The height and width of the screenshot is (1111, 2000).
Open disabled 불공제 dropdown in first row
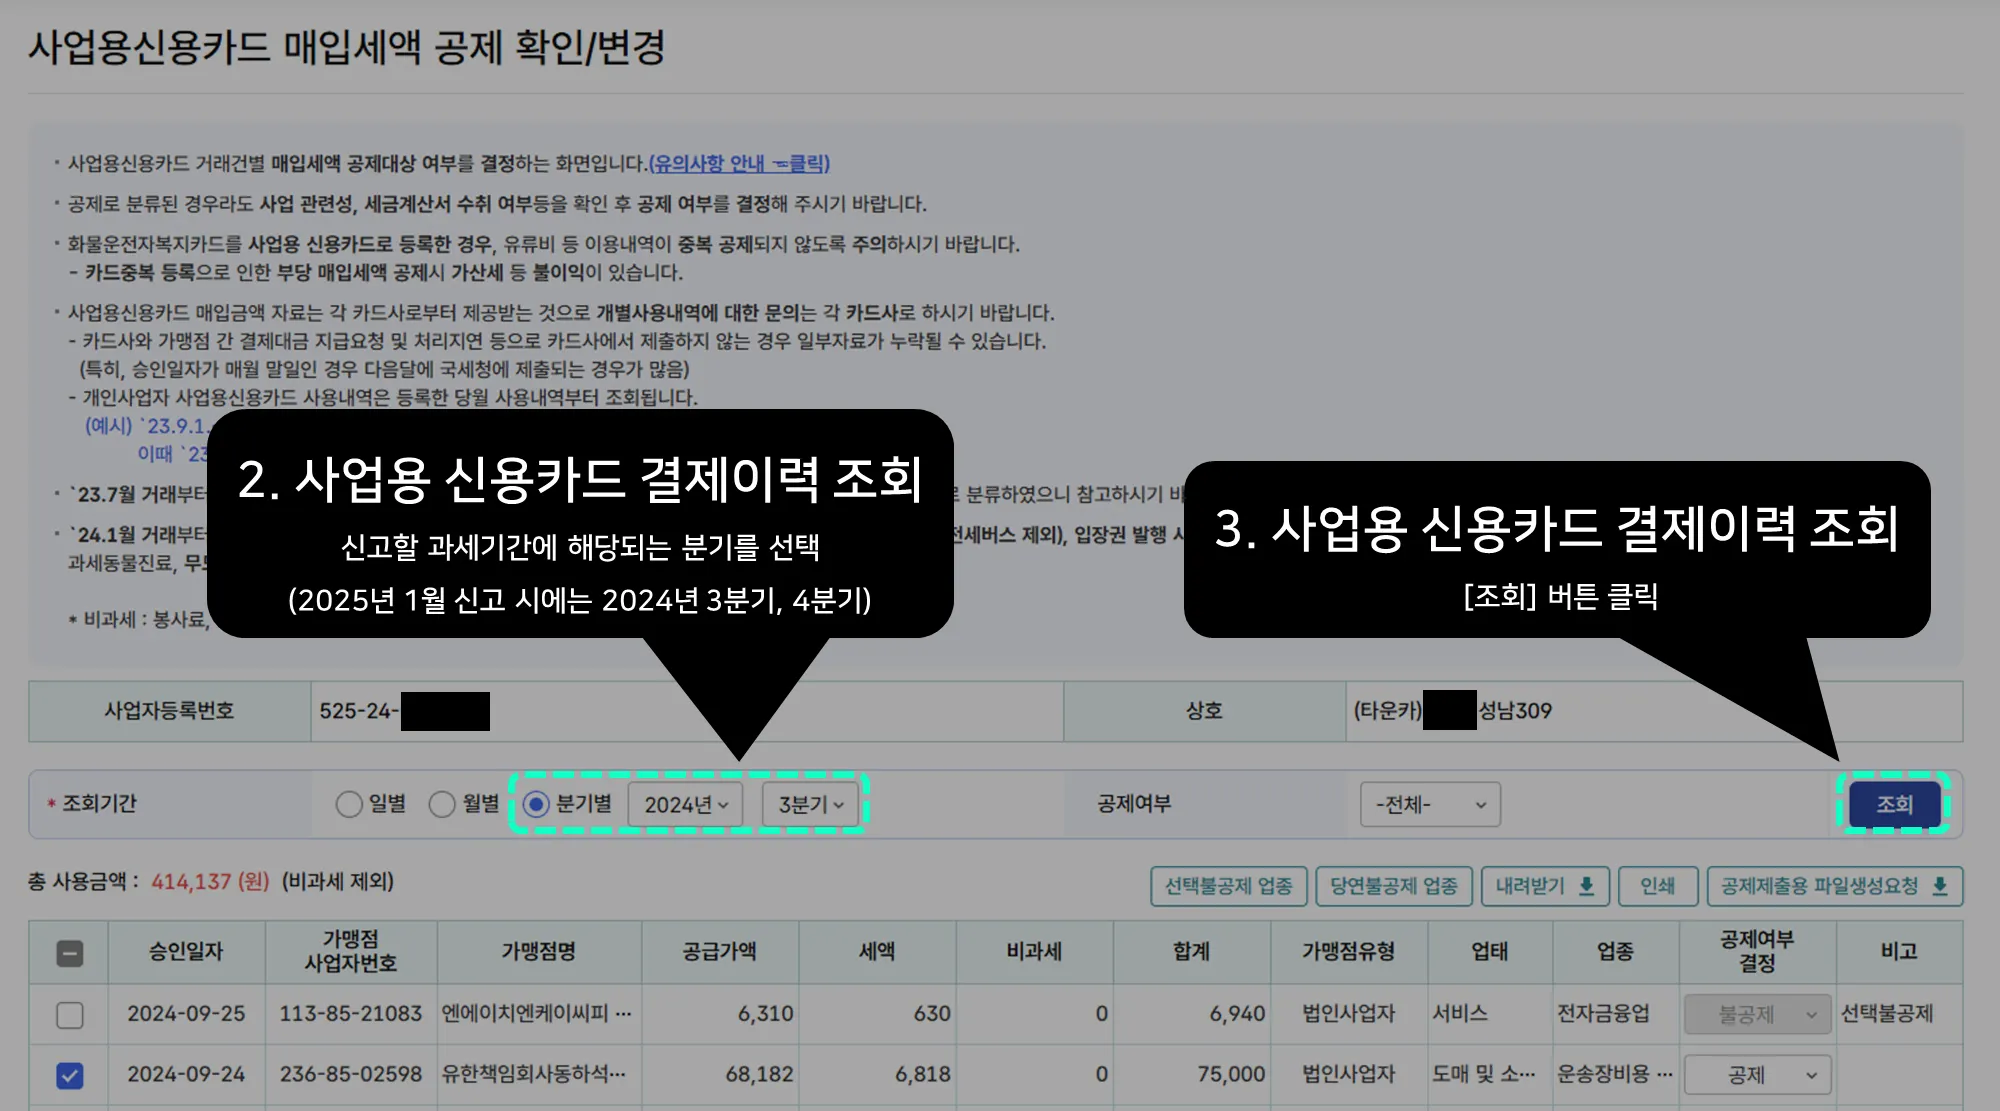[1757, 1015]
